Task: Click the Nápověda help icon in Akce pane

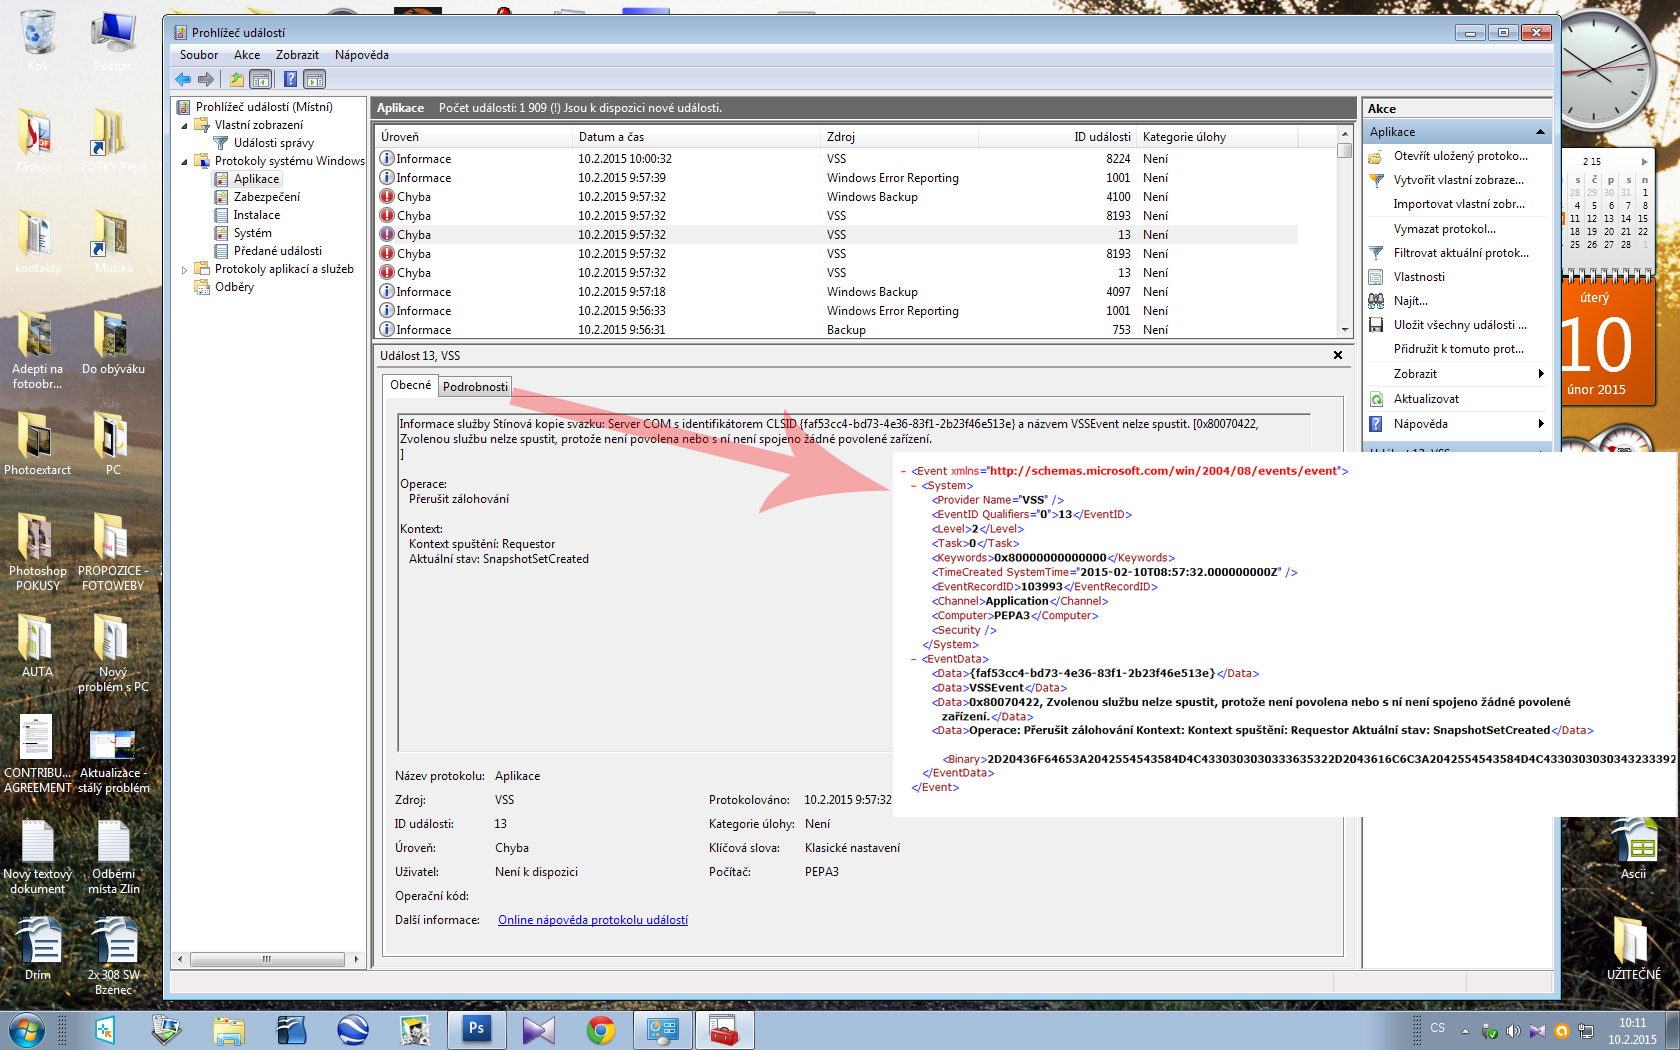Action: pos(1376,424)
